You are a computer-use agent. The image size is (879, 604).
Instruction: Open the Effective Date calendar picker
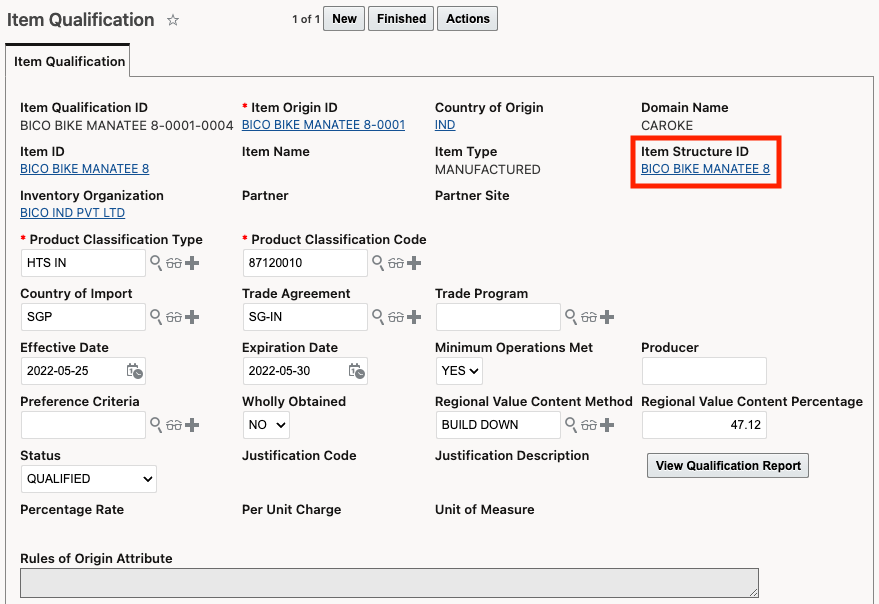pyautogui.click(x=134, y=371)
